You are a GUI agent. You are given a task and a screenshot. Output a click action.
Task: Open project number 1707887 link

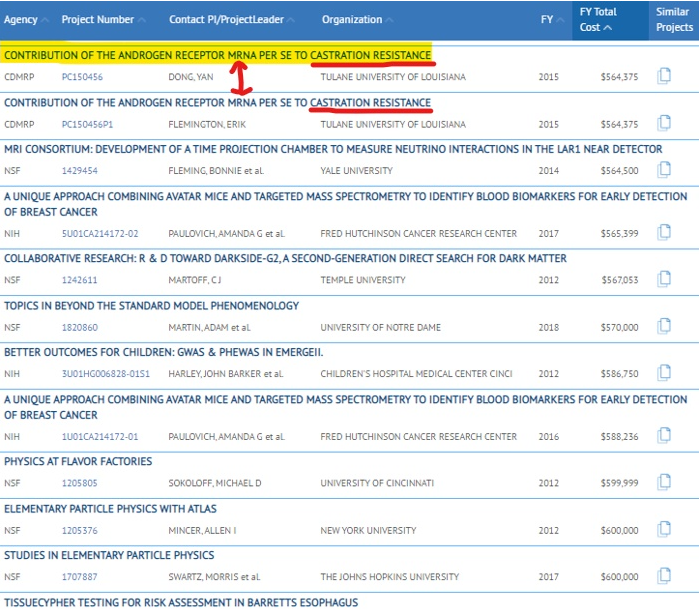pos(79,577)
